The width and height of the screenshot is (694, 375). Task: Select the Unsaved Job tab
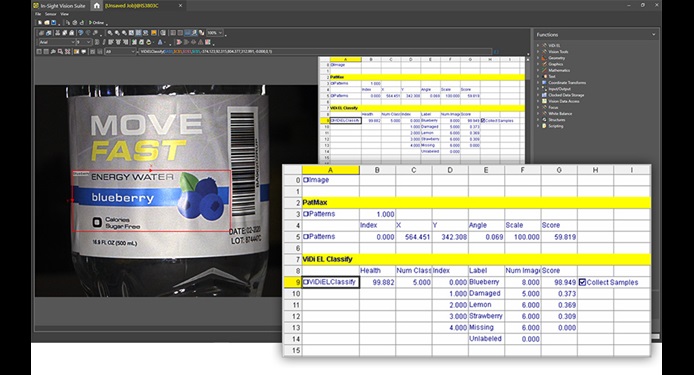click(x=131, y=6)
